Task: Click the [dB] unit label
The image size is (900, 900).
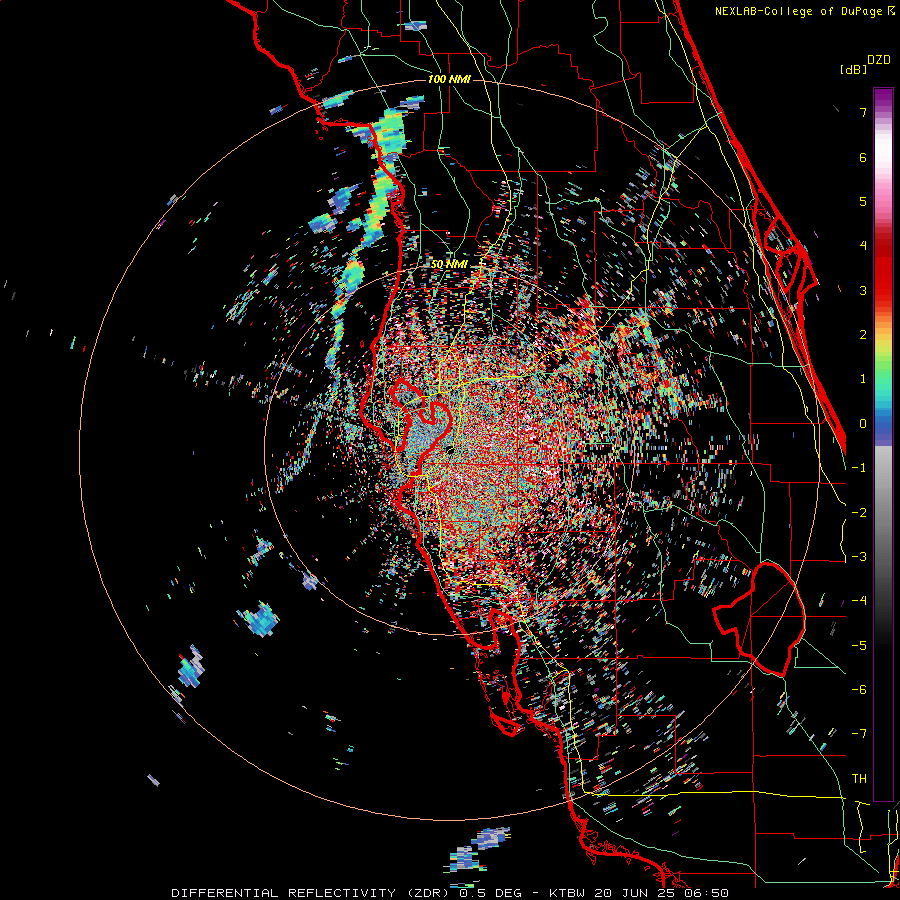Action: 853,69
